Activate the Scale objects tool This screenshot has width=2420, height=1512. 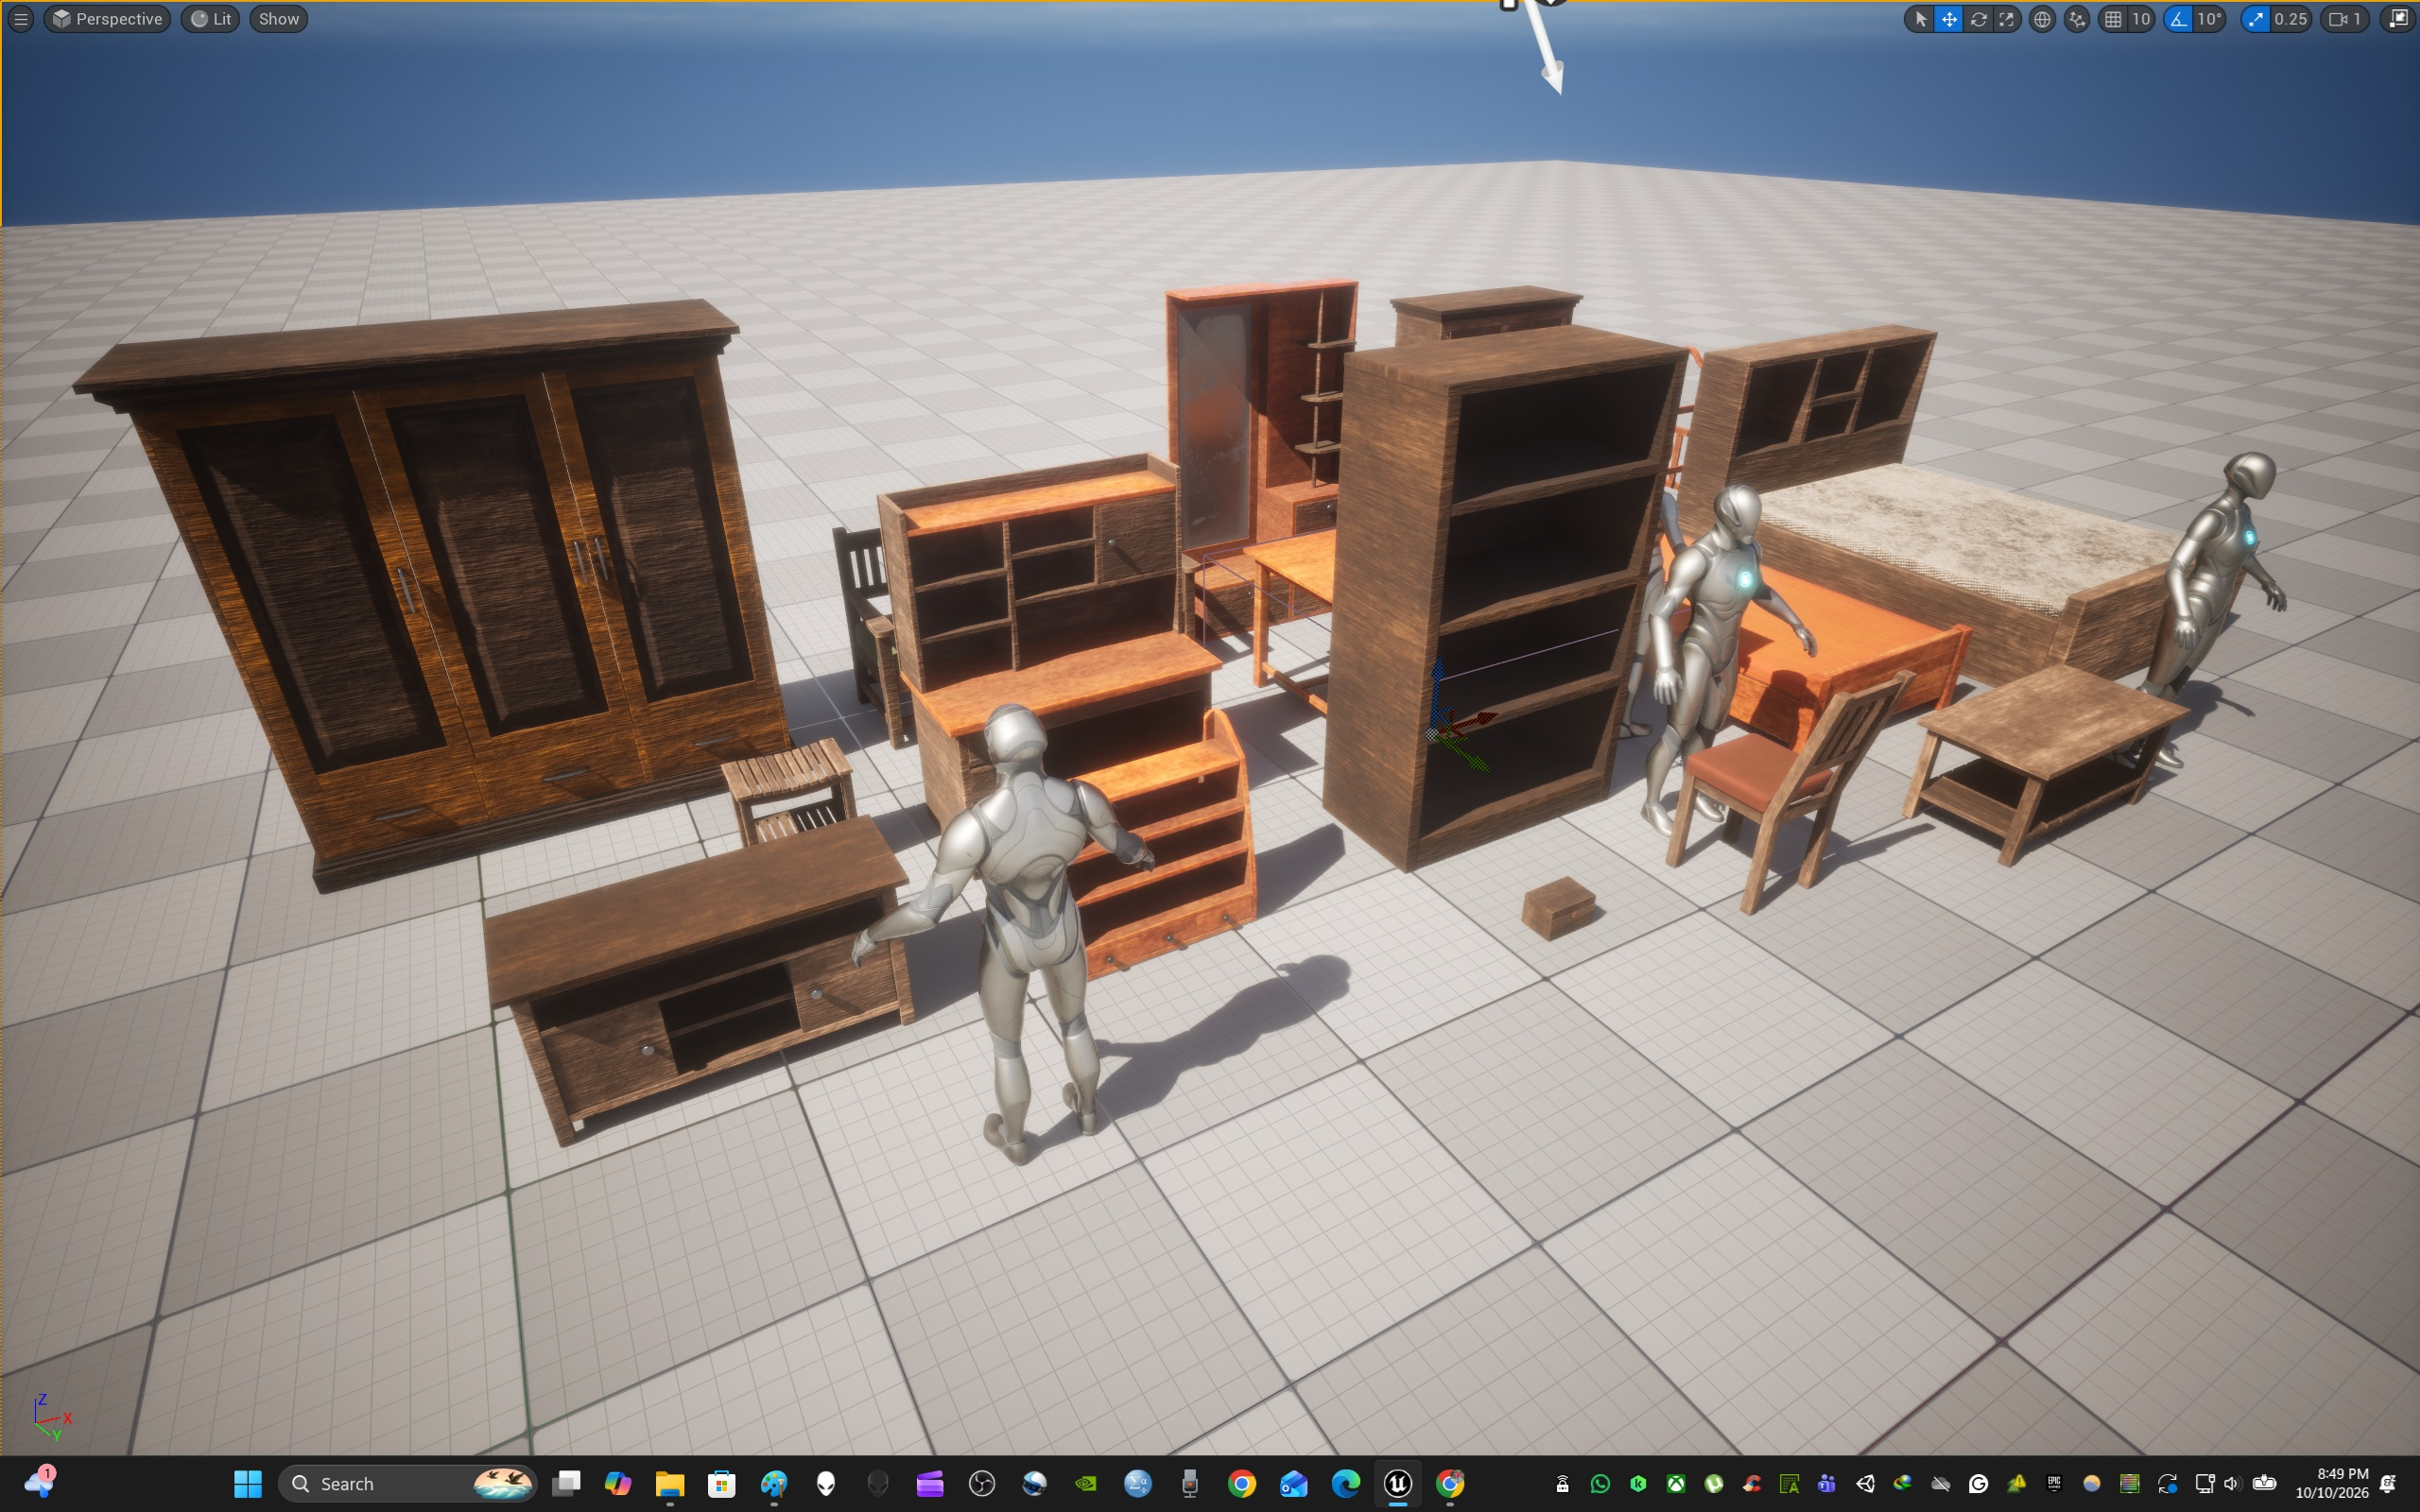(x=2006, y=19)
